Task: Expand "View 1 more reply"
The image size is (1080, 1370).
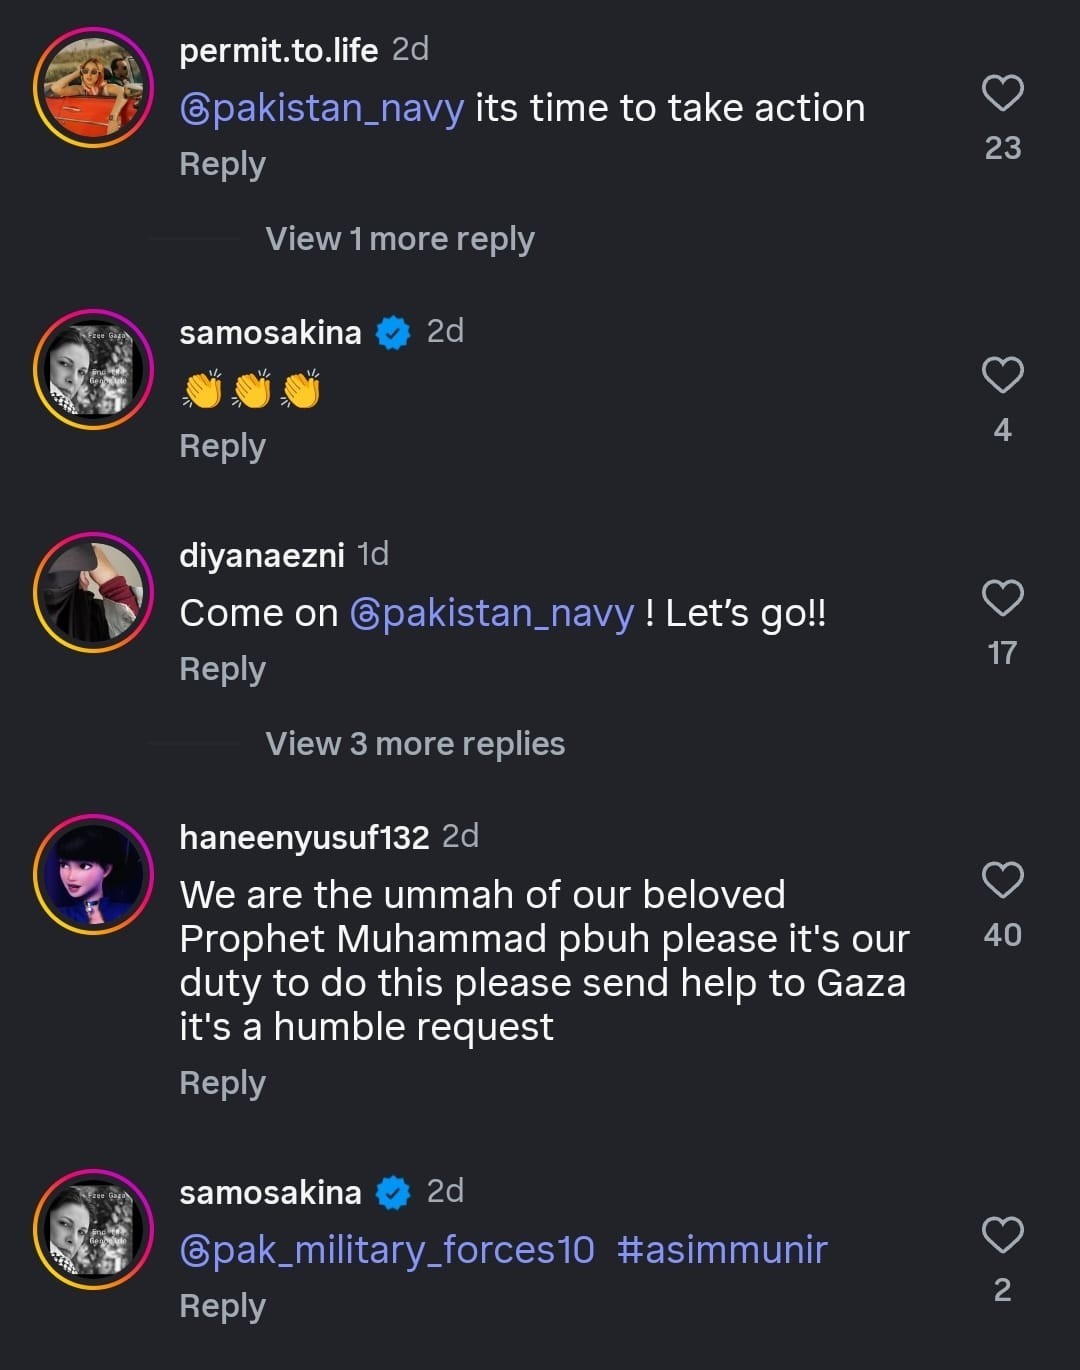Action: pos(399,239)
